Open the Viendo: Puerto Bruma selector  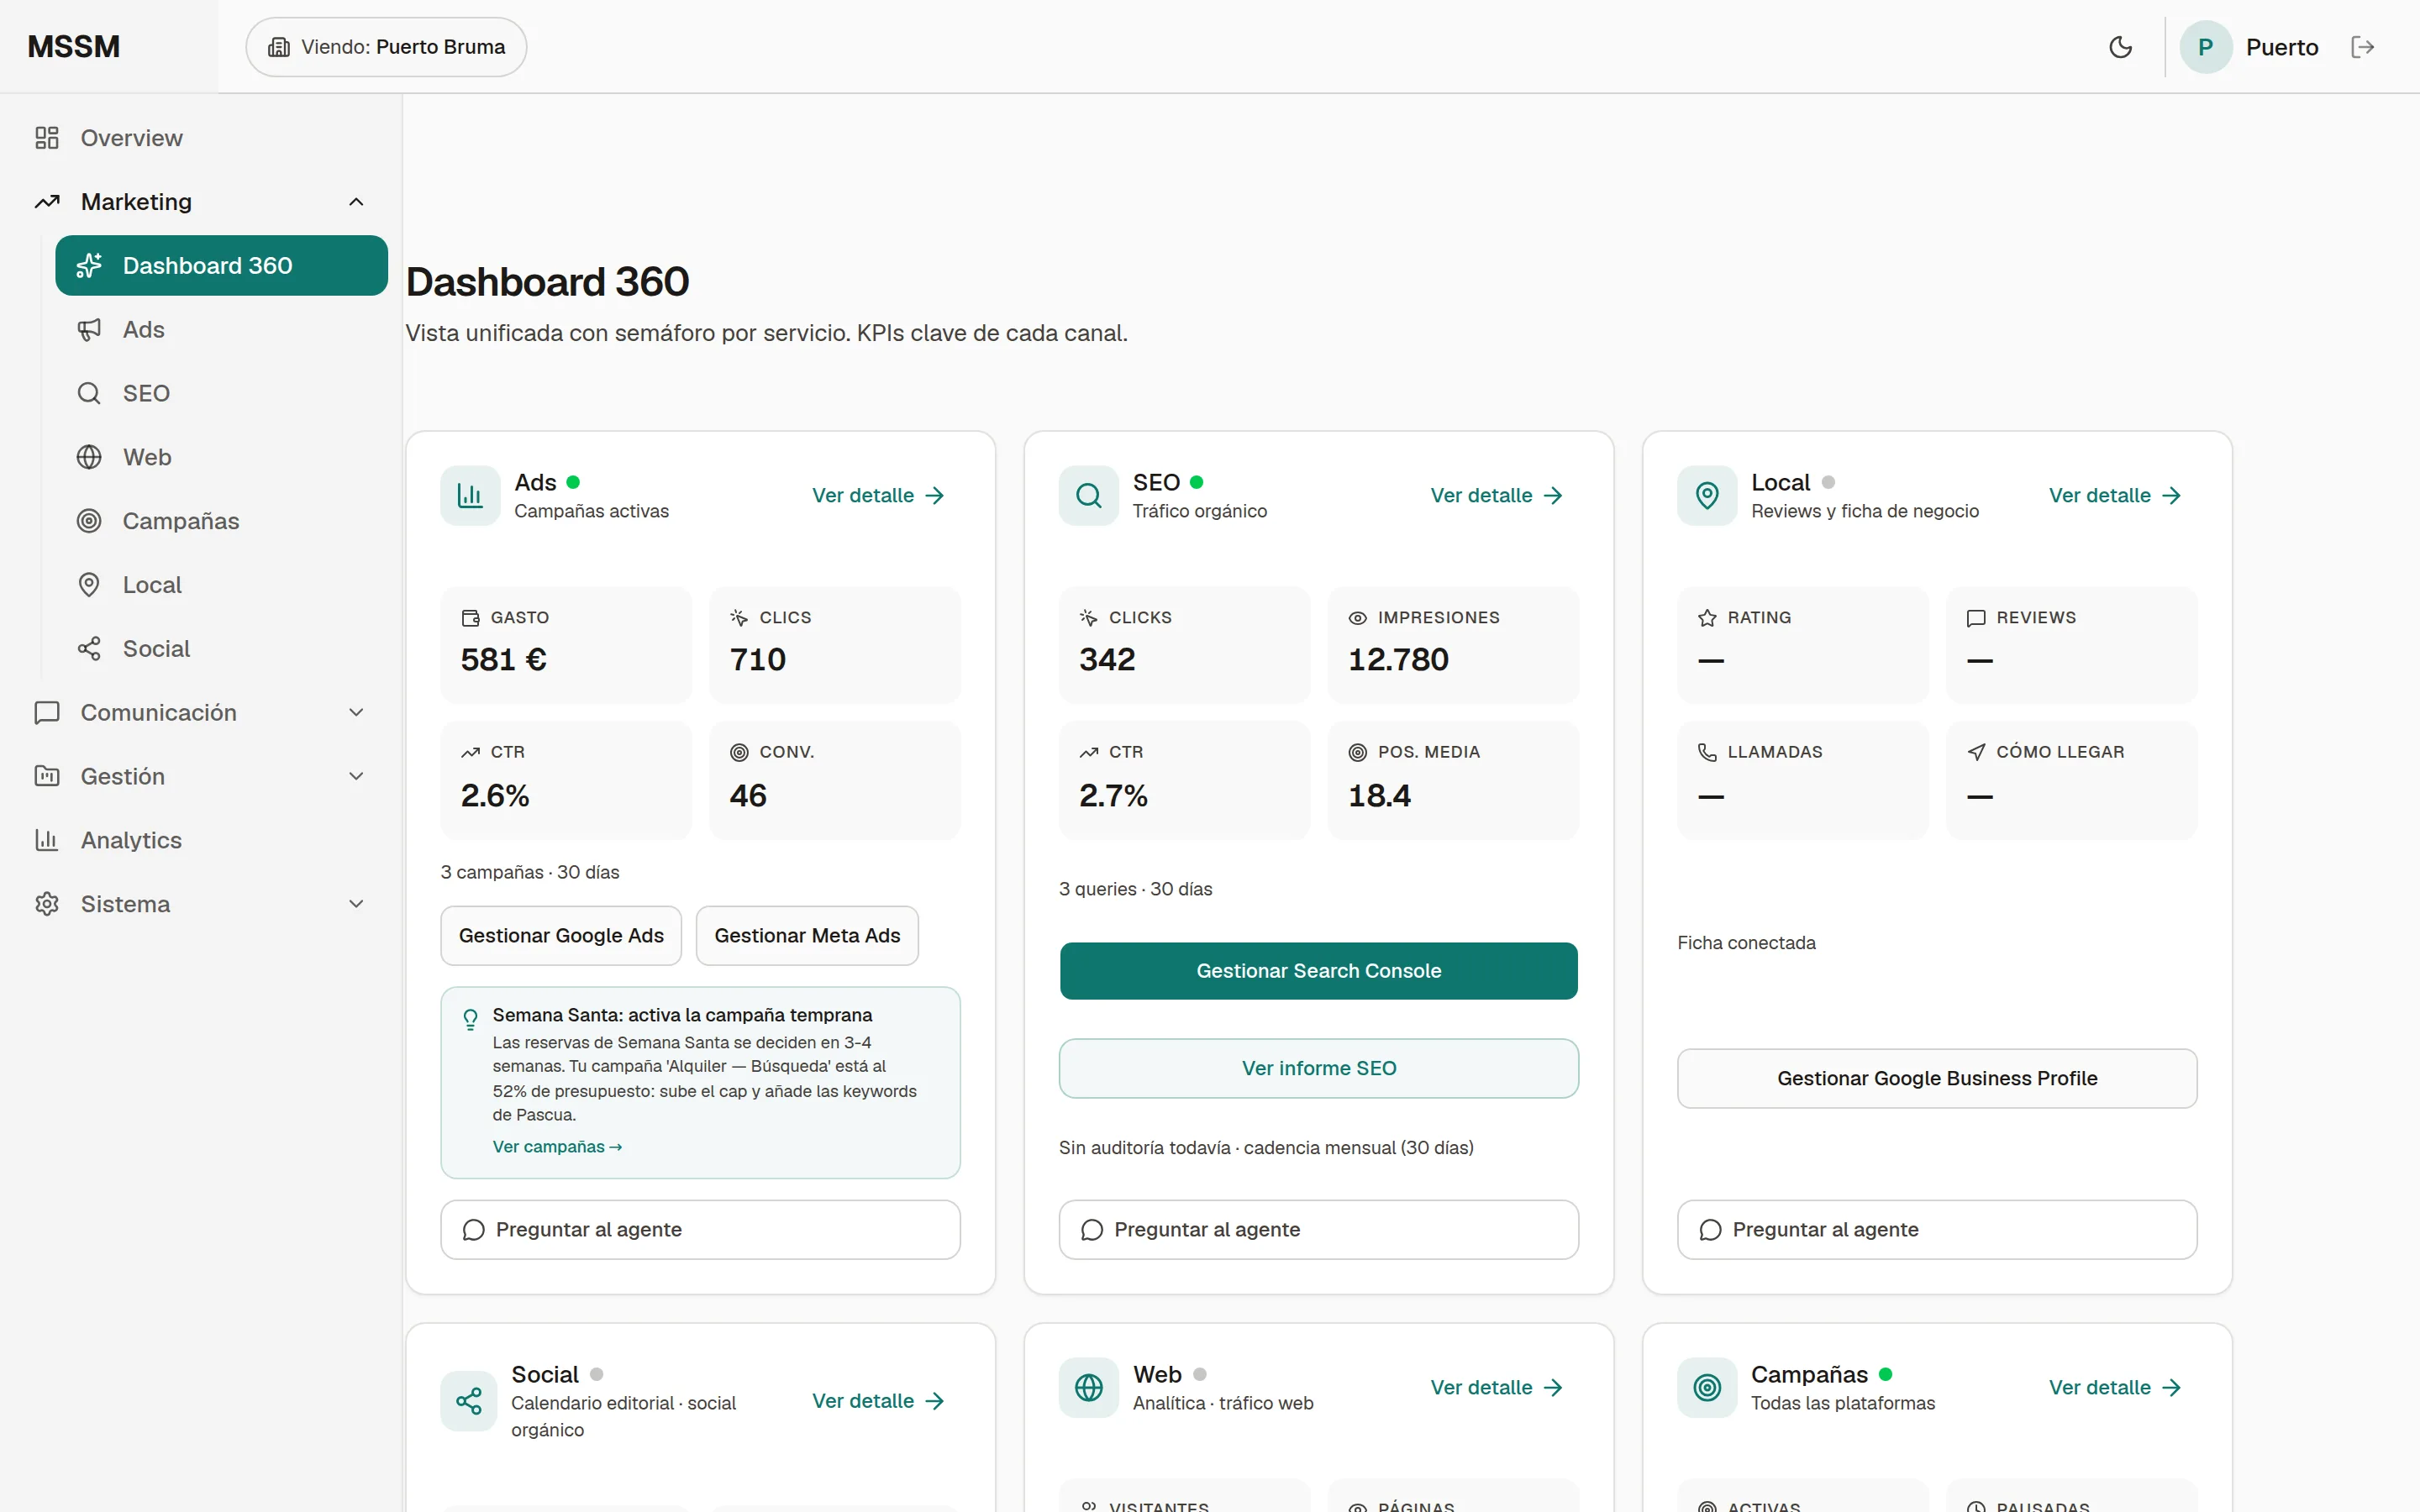(x=386, y=47)
